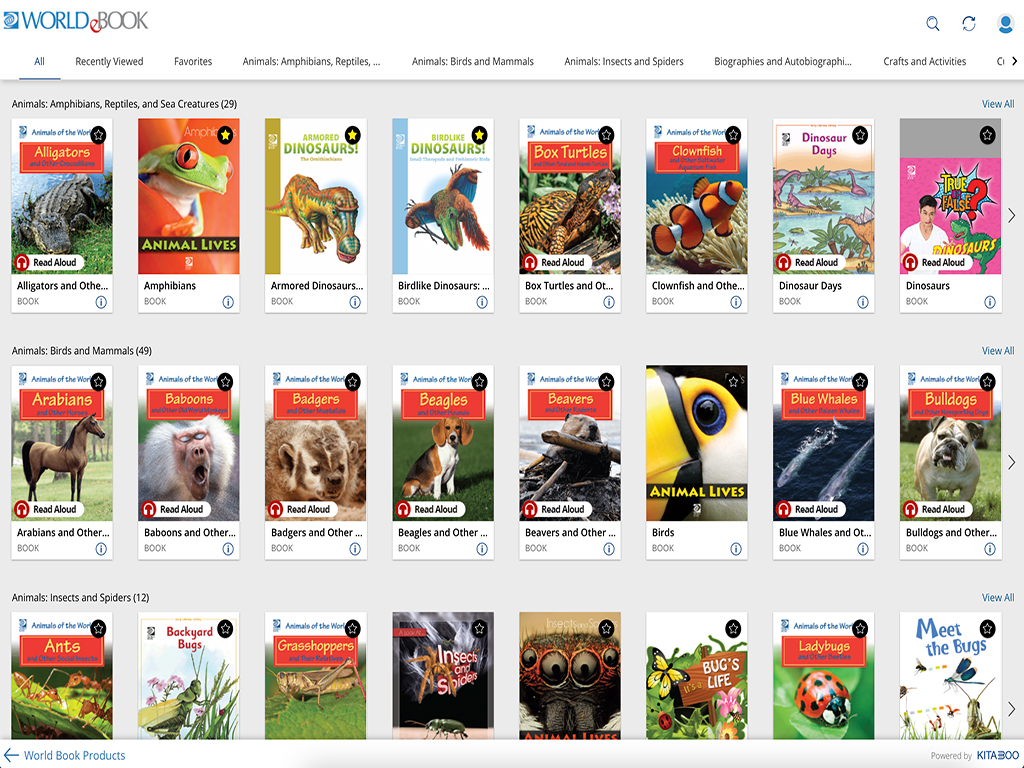The image size is (1024, 768).
Task: Show info for Arabians and Other book
Action: point(101,549)
